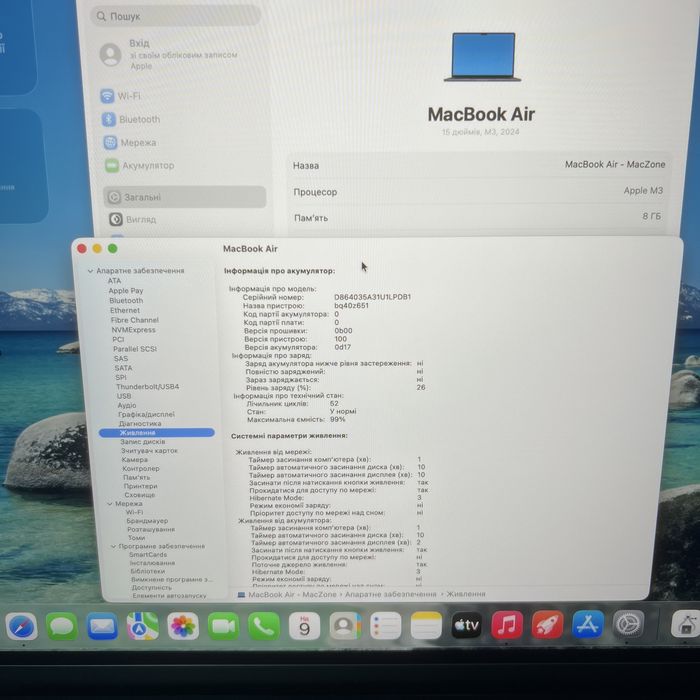Open Calendar showing date 9
The height and width of the screenshot is (700, 700).
304,626
